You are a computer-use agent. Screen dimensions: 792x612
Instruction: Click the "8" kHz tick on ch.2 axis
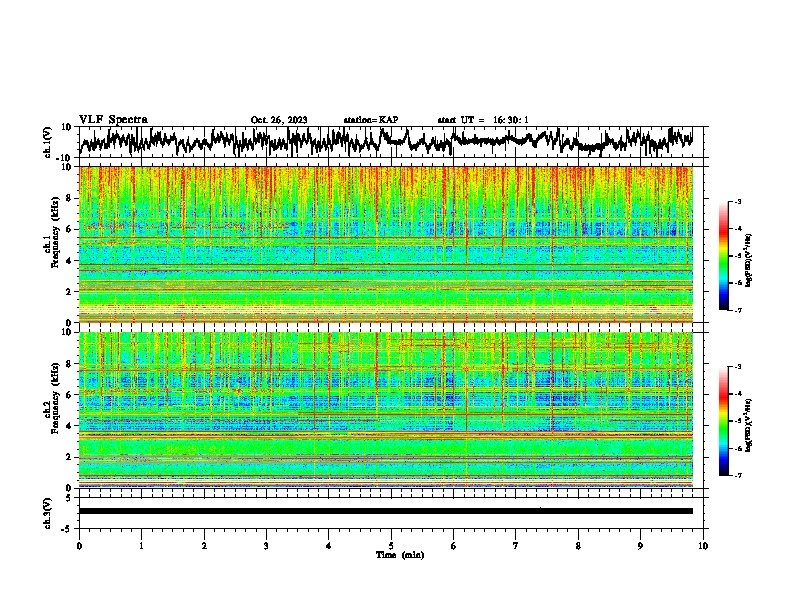tap(70, 363)
